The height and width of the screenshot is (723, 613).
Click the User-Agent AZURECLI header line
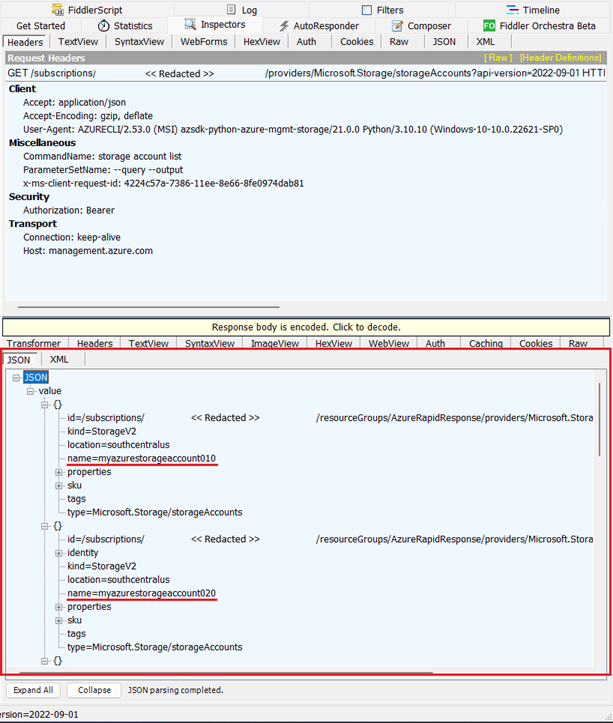293,130
